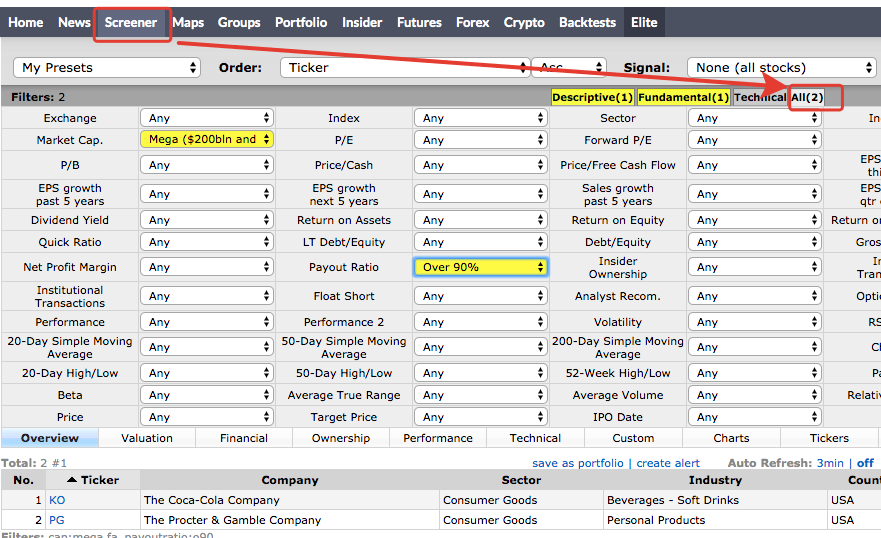Open the Elite menu item
The image size is (881, 538).
pyautogui.click(x=644, y=22)
